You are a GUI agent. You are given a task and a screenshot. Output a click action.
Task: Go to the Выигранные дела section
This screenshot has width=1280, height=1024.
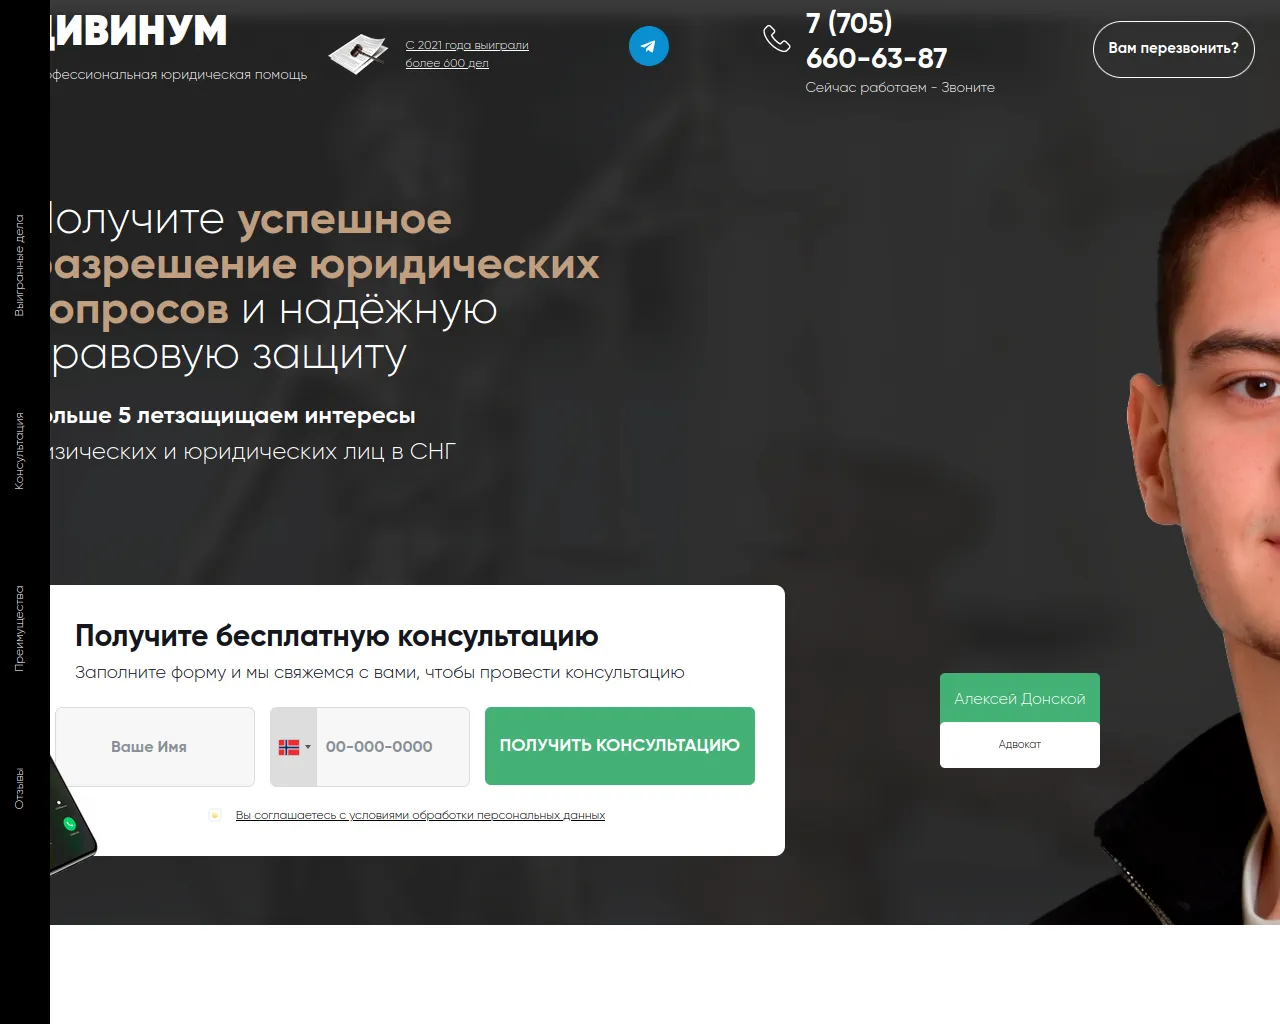coord(19,266)
